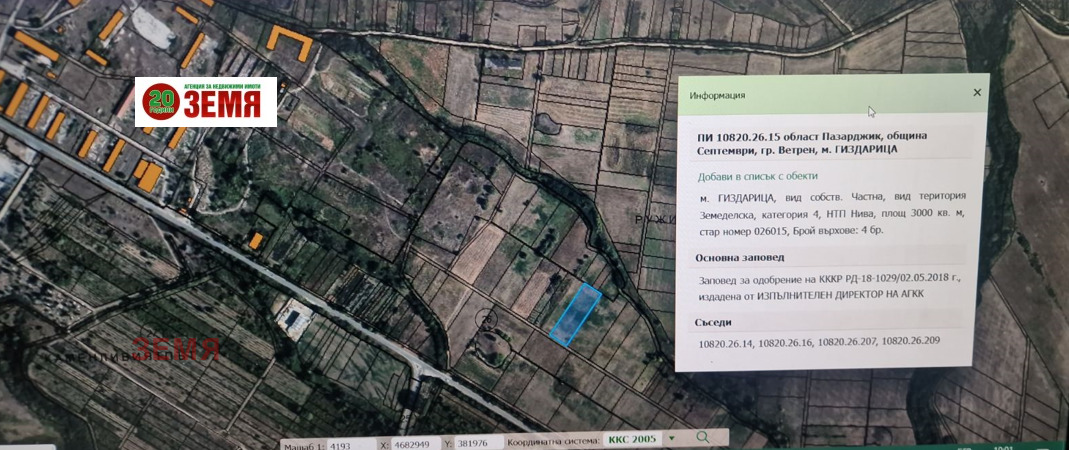The height and width of the screenshot is (450, 1069).
Task: Open neighbor parcel 10820.26.14
Action: 726,343
